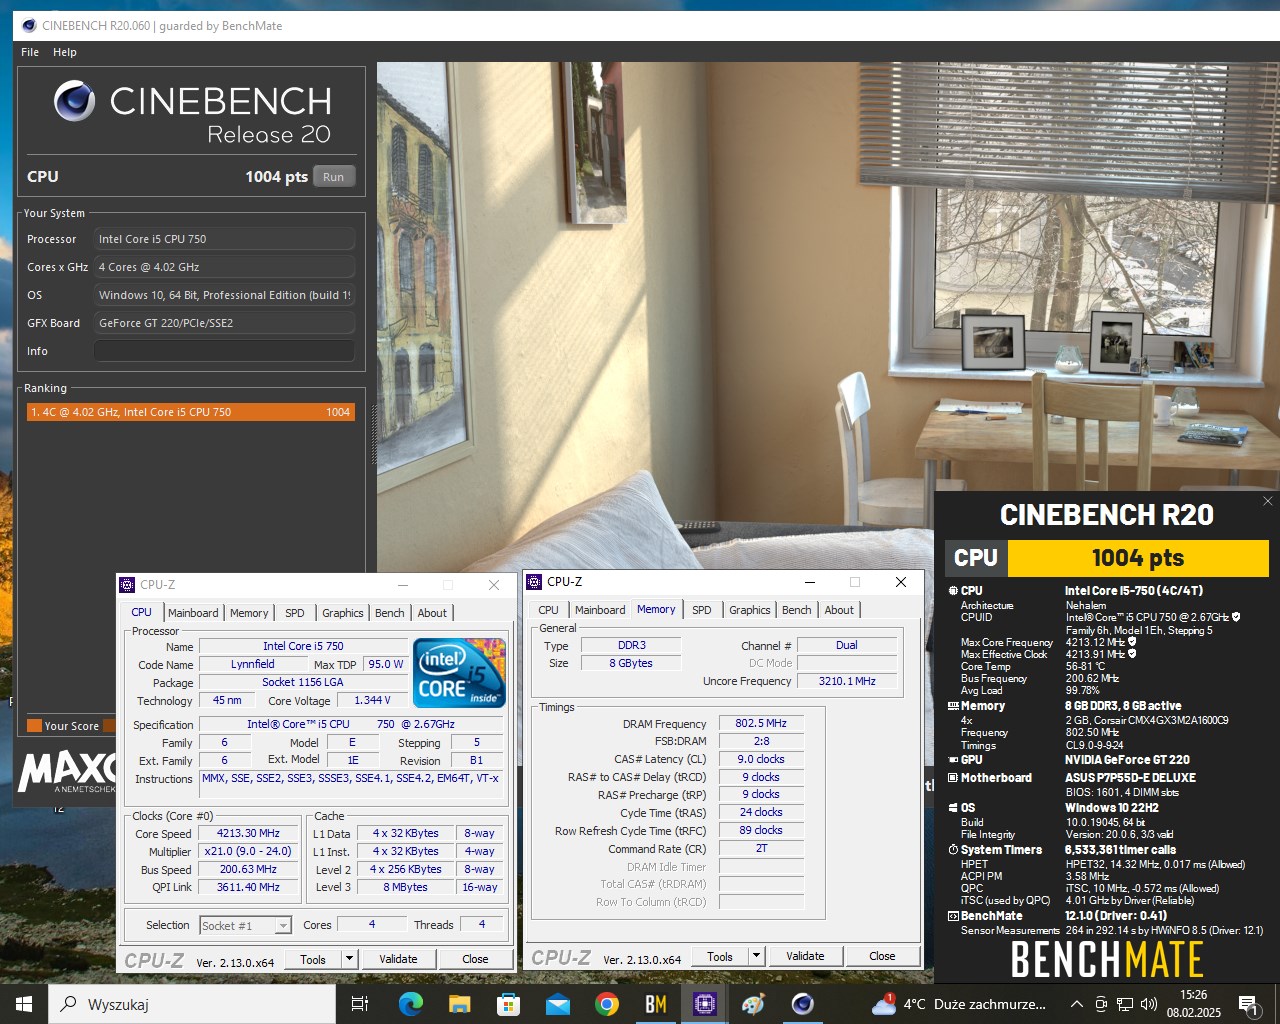
Task: Open Bench tab in CPU window
Action: (x=390, y=613)
